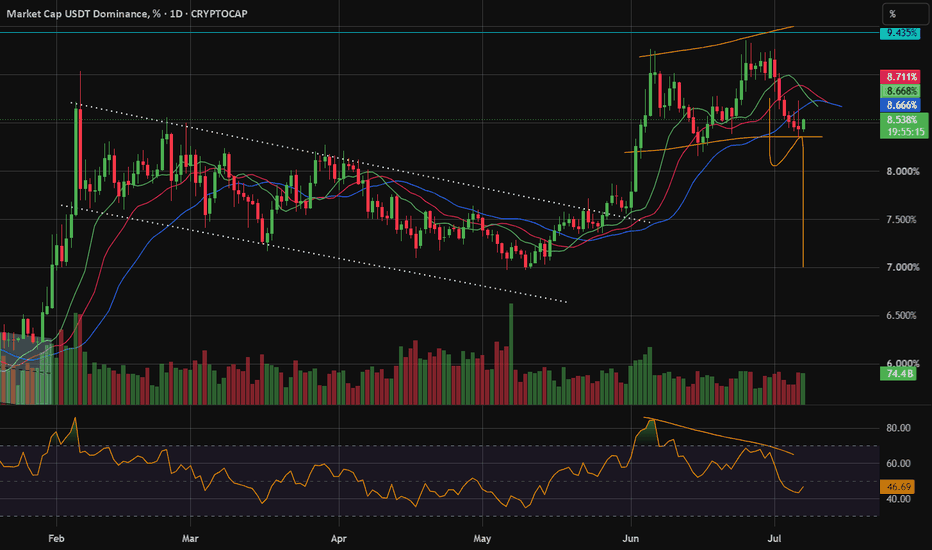Click the Apr label on the time axis
This screenshot has width=932, height=550.
(338, 539)
